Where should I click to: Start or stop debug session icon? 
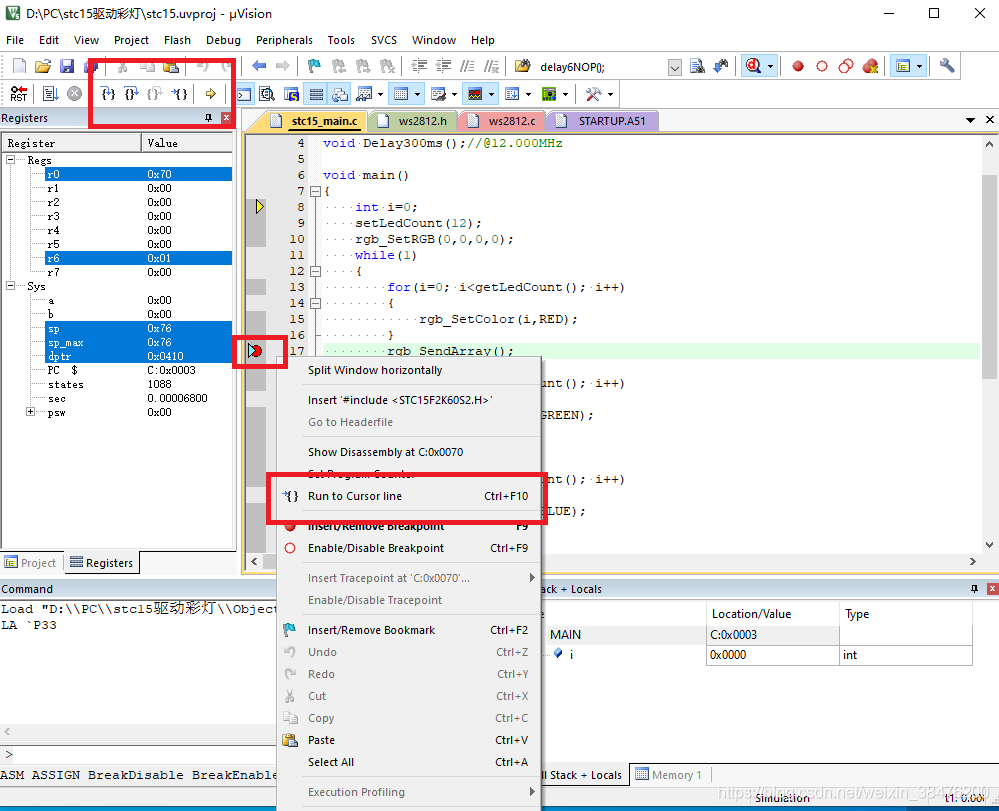[x=753, y=66]
